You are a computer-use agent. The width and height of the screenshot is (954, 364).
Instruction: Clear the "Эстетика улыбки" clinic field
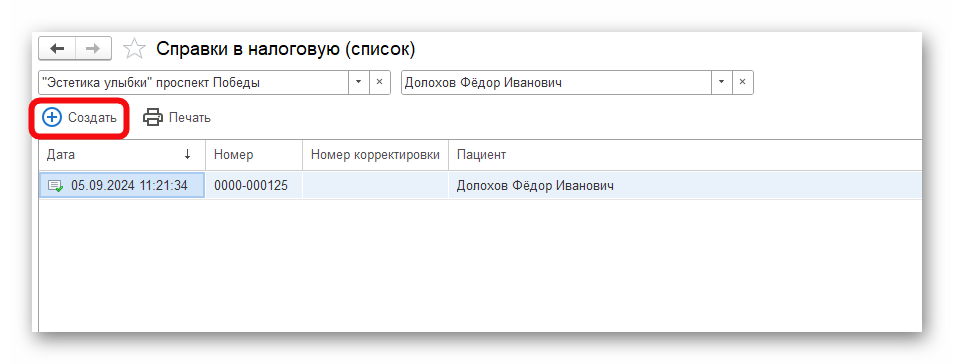379,83
